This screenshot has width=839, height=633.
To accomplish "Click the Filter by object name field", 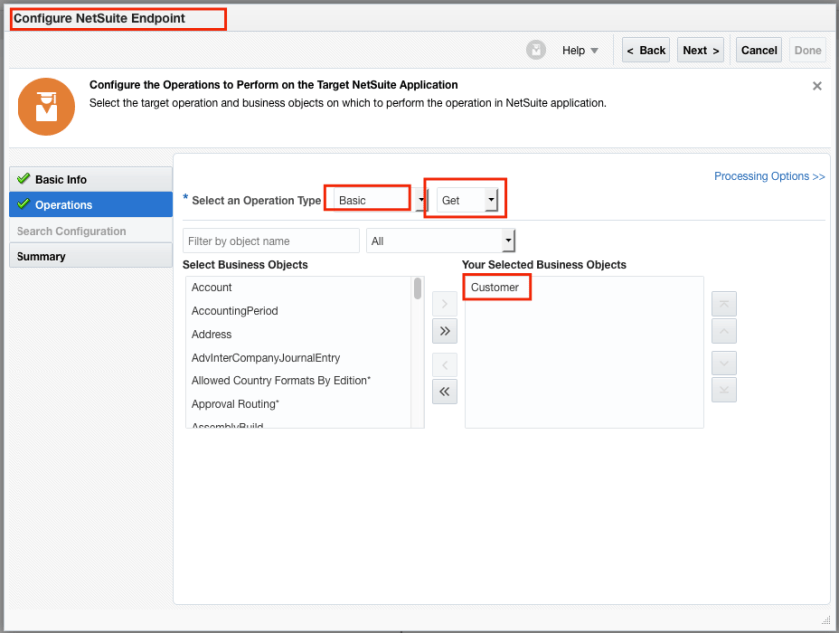I will click(271, 241).
